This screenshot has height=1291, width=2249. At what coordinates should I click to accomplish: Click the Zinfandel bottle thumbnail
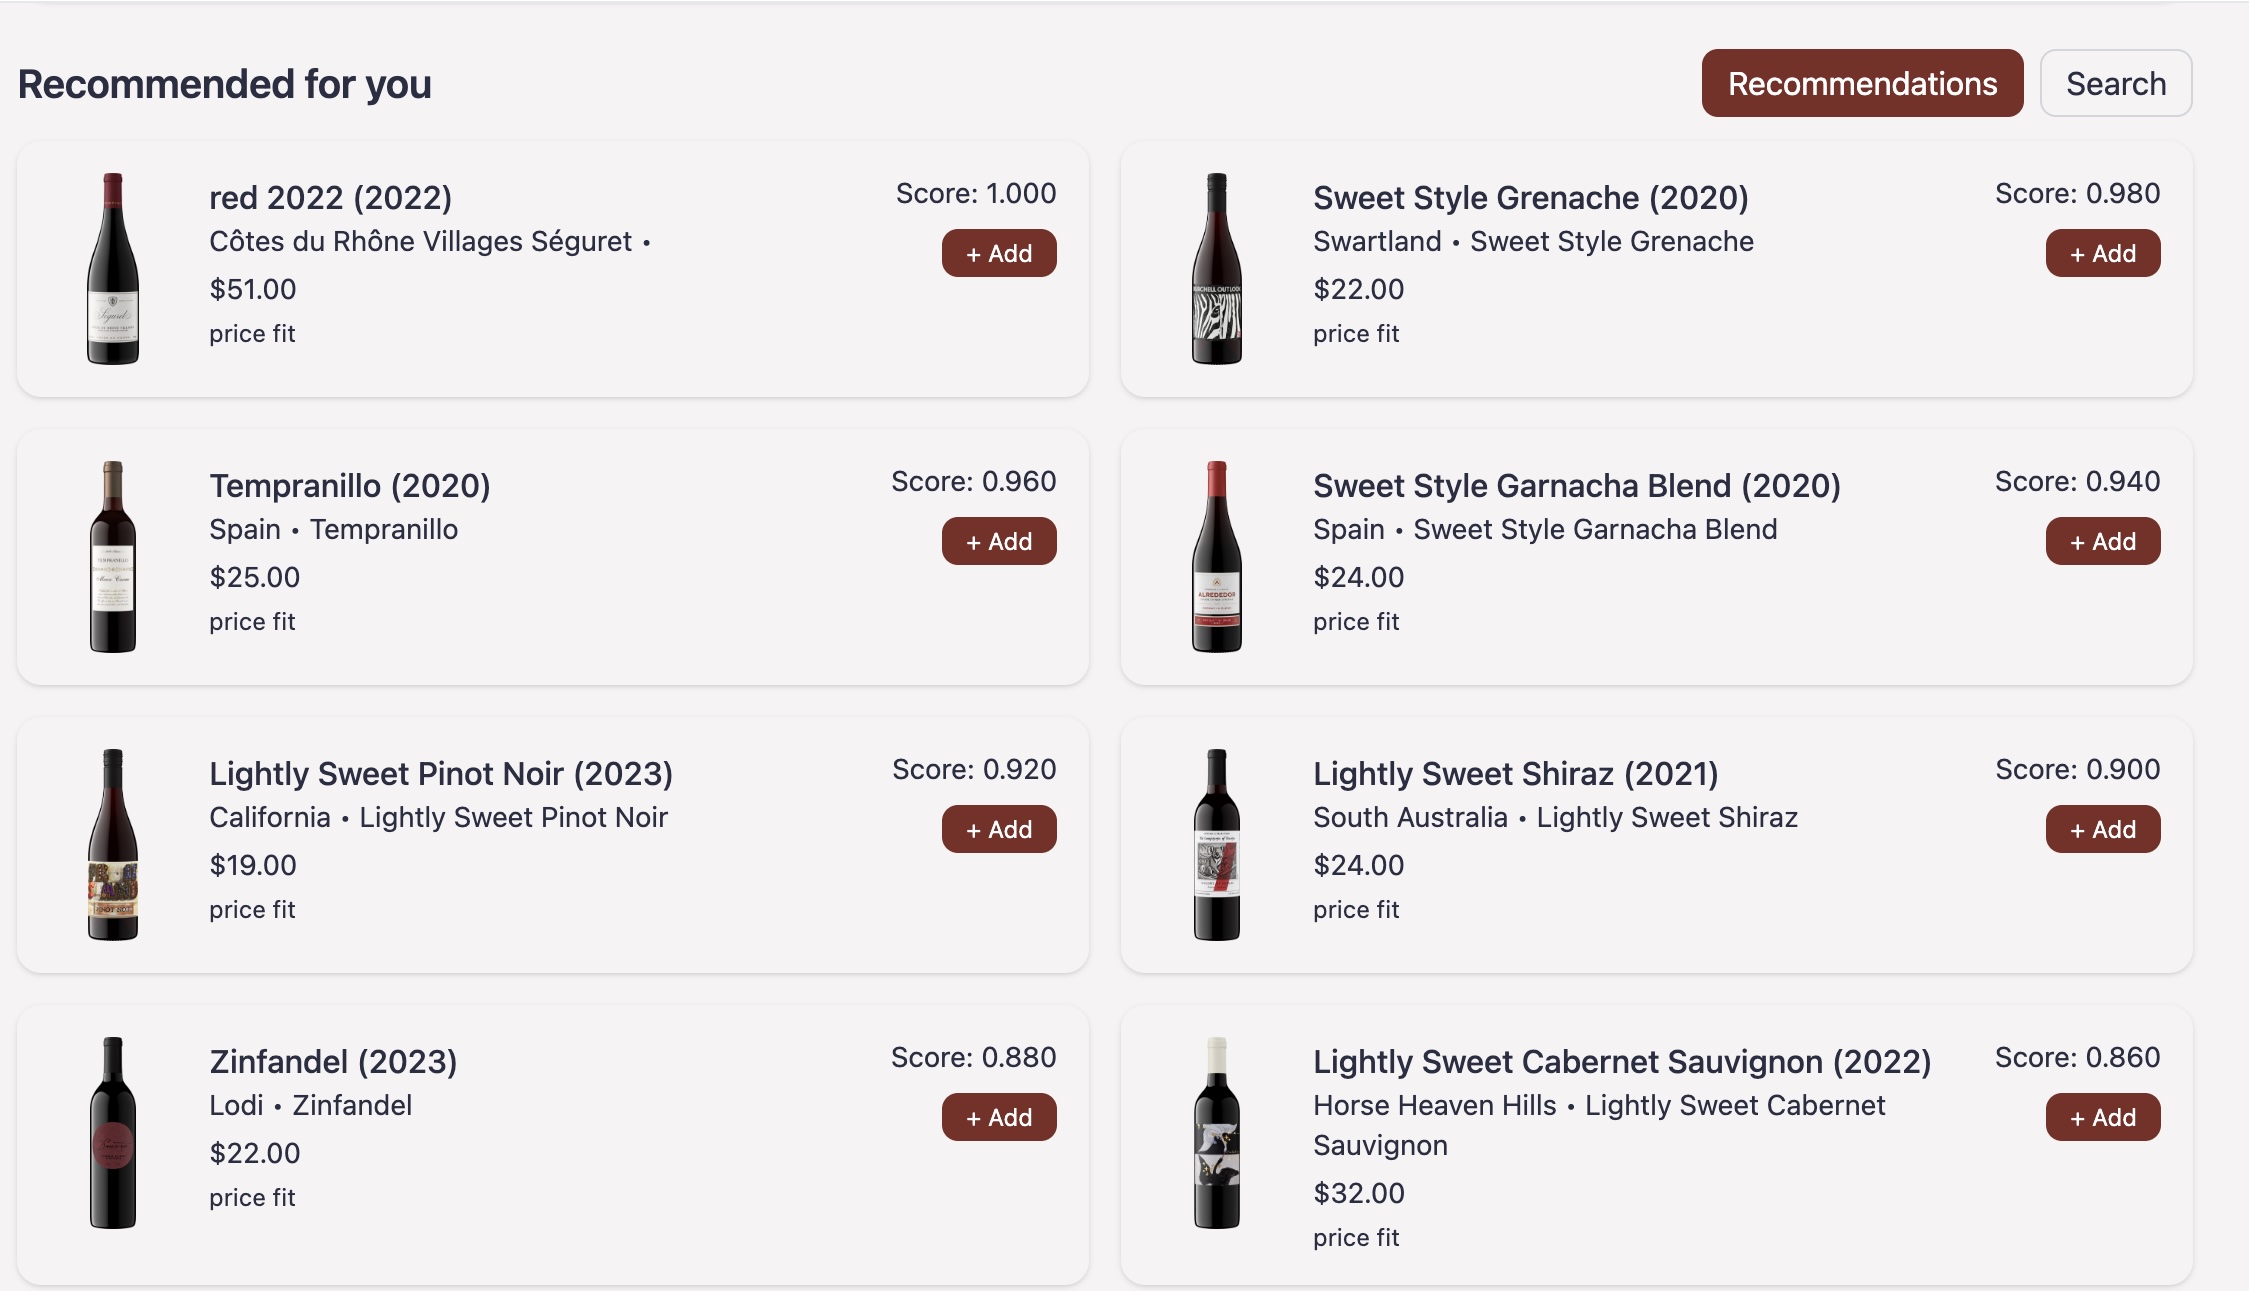point(113,1133)
